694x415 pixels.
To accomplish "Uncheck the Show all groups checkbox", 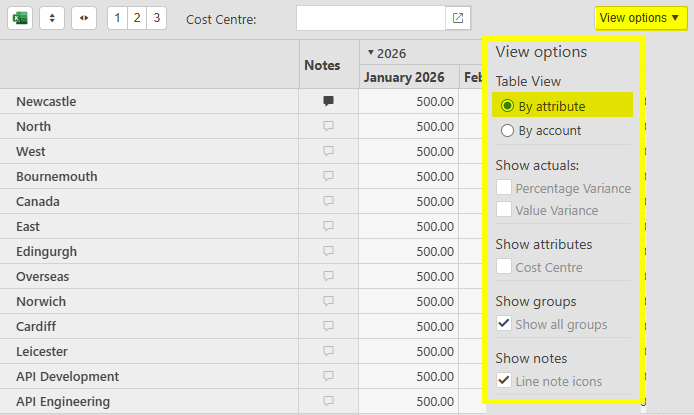I will tap(505, 324).
